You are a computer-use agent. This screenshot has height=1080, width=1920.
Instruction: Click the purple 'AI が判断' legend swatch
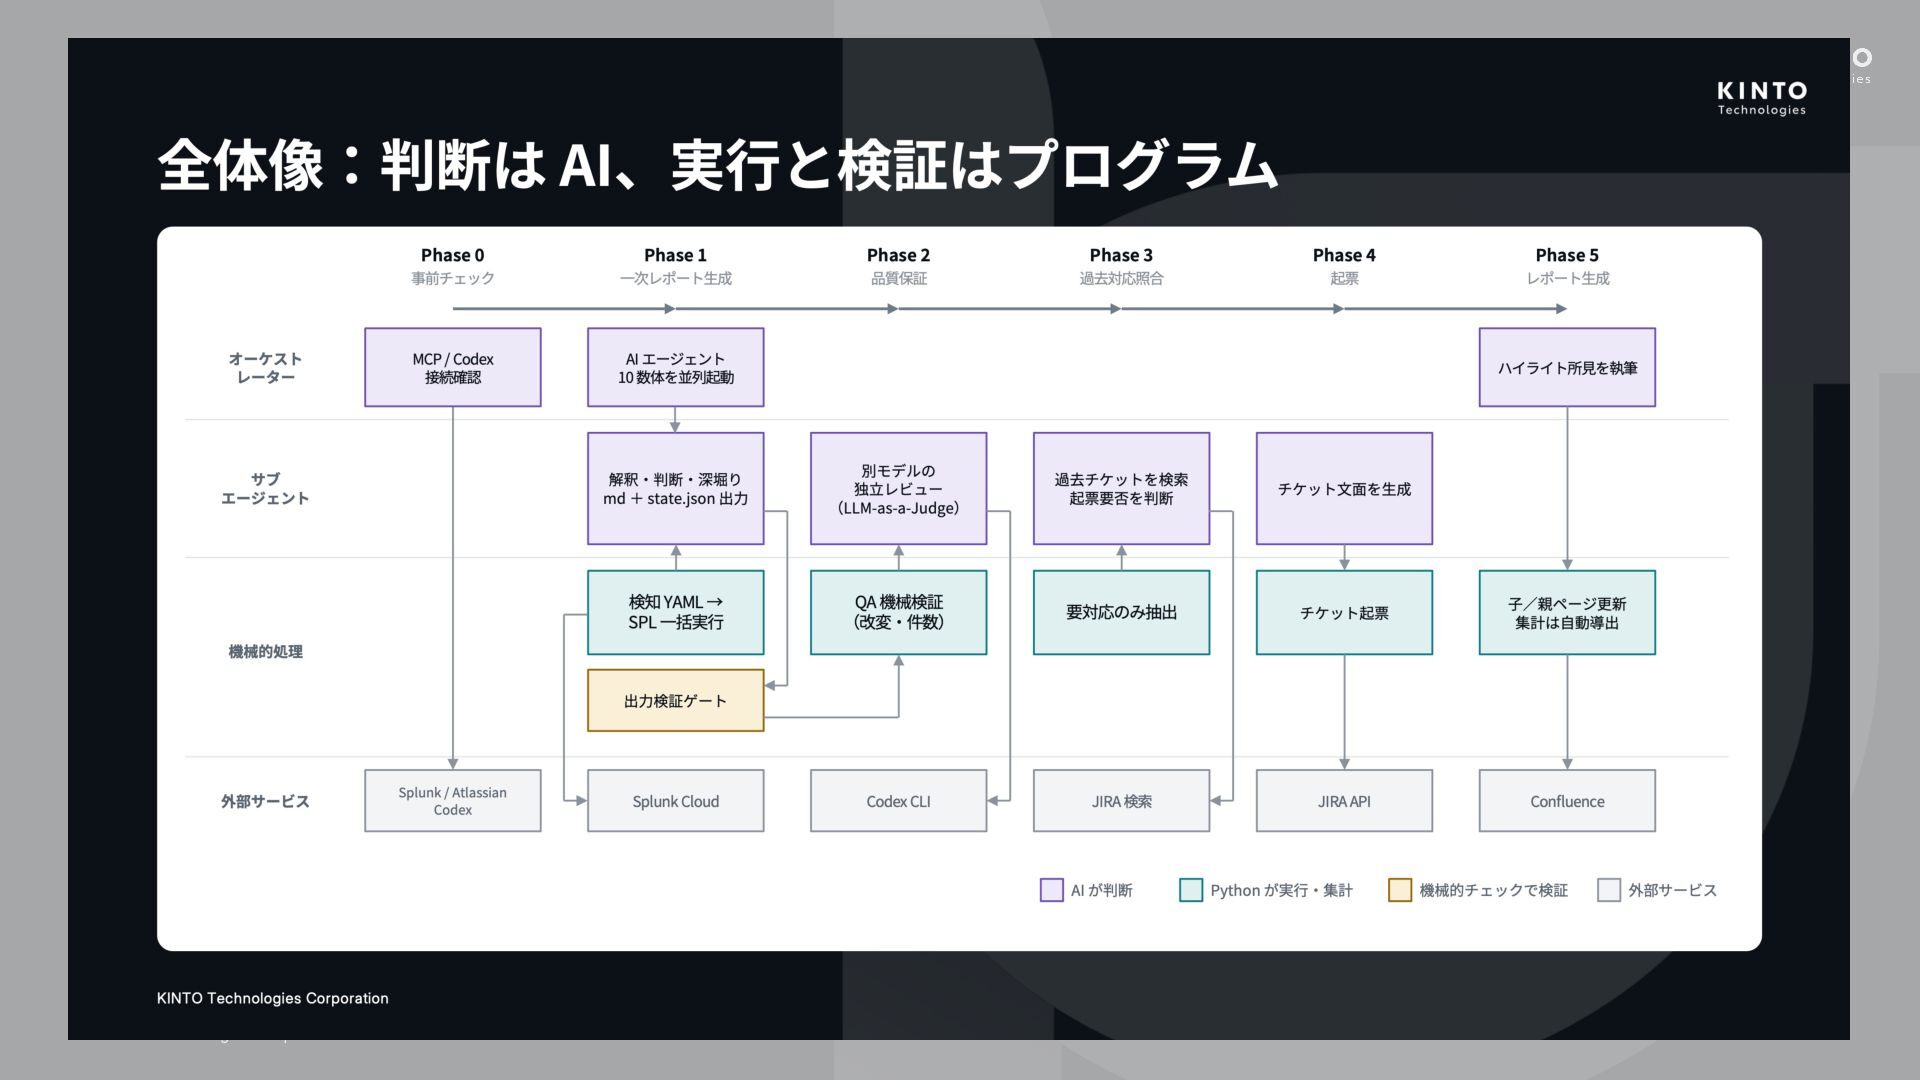(x=1051, y=890)
